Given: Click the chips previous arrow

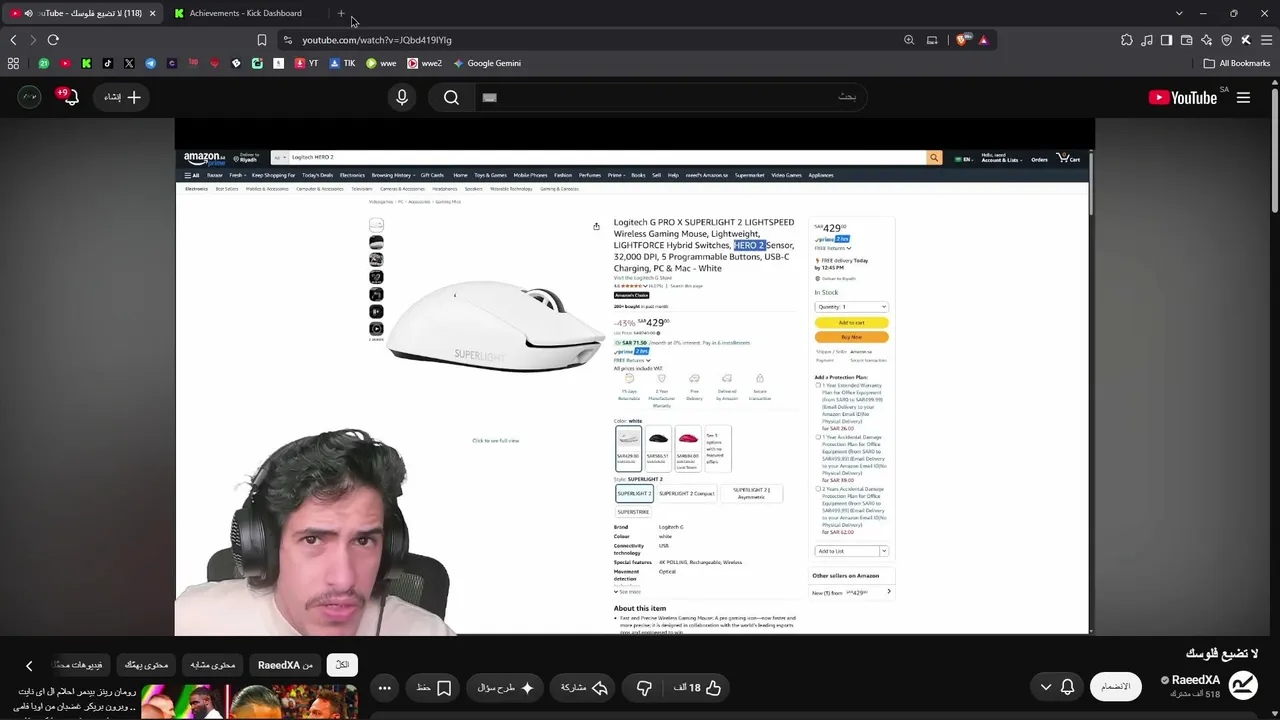Looking at the screenshot, I should (29, 666).
